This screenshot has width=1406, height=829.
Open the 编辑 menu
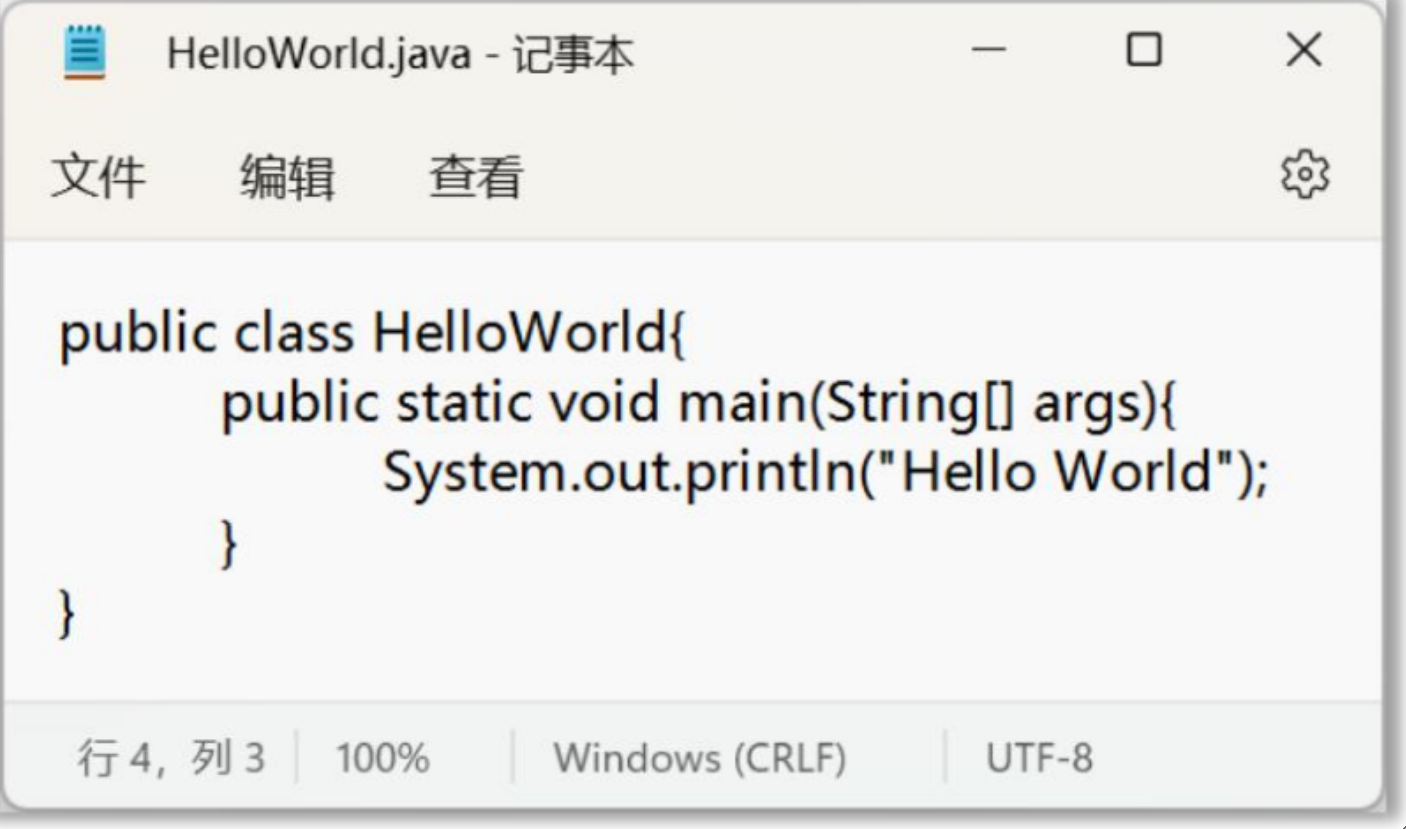point(287,178)
